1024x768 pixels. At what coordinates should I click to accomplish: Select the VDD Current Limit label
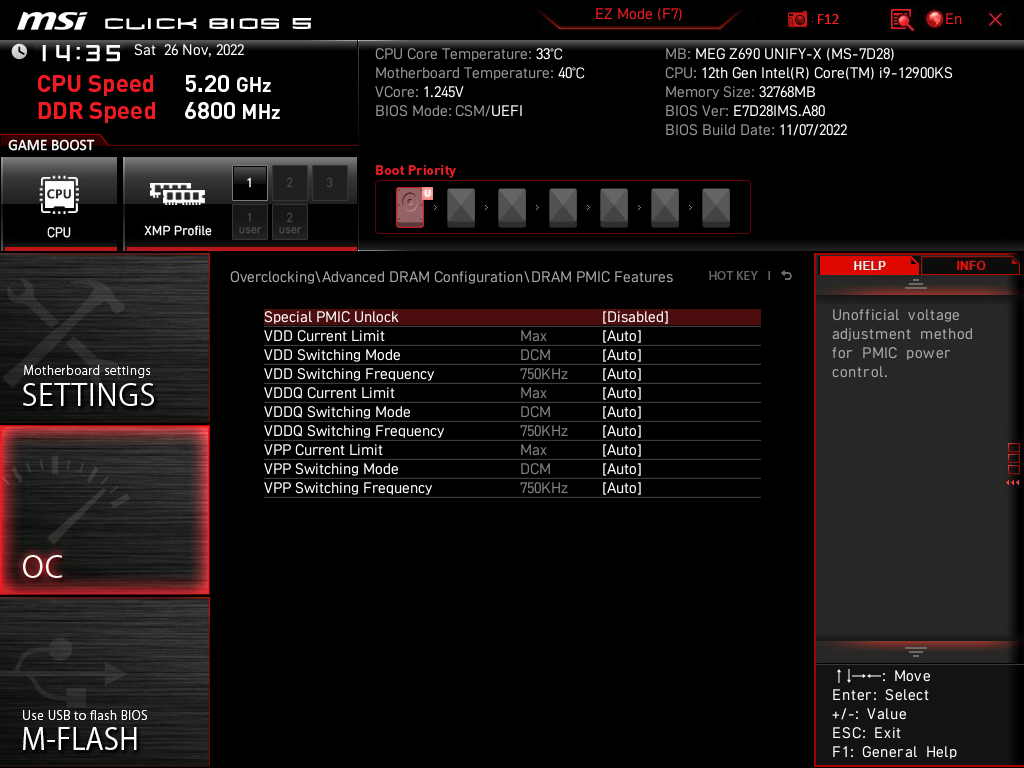coord(324,336)
